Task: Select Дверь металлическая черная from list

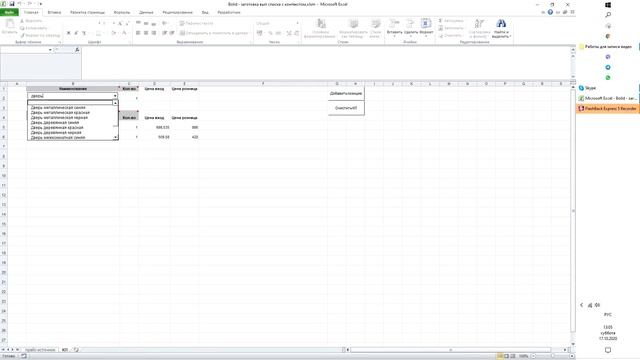Action: 59,118
